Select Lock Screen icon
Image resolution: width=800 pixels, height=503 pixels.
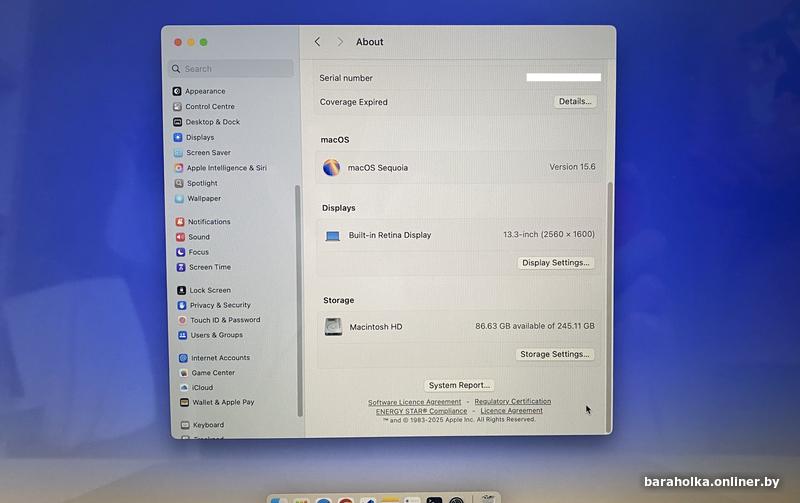click(x=181, y=290)
